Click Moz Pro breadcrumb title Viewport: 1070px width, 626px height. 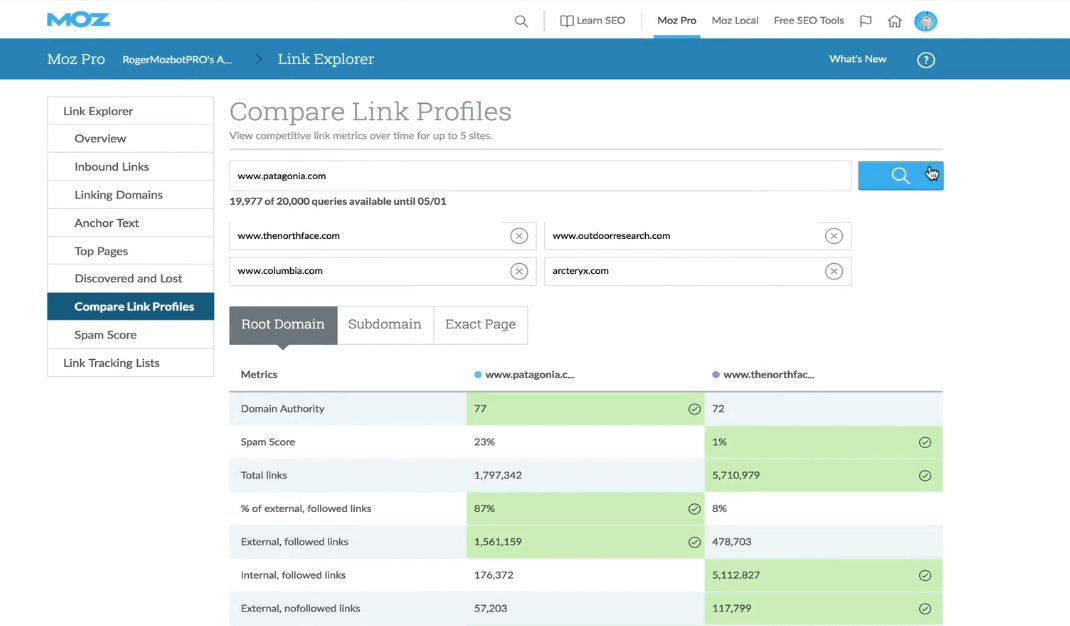pos(76,59)
